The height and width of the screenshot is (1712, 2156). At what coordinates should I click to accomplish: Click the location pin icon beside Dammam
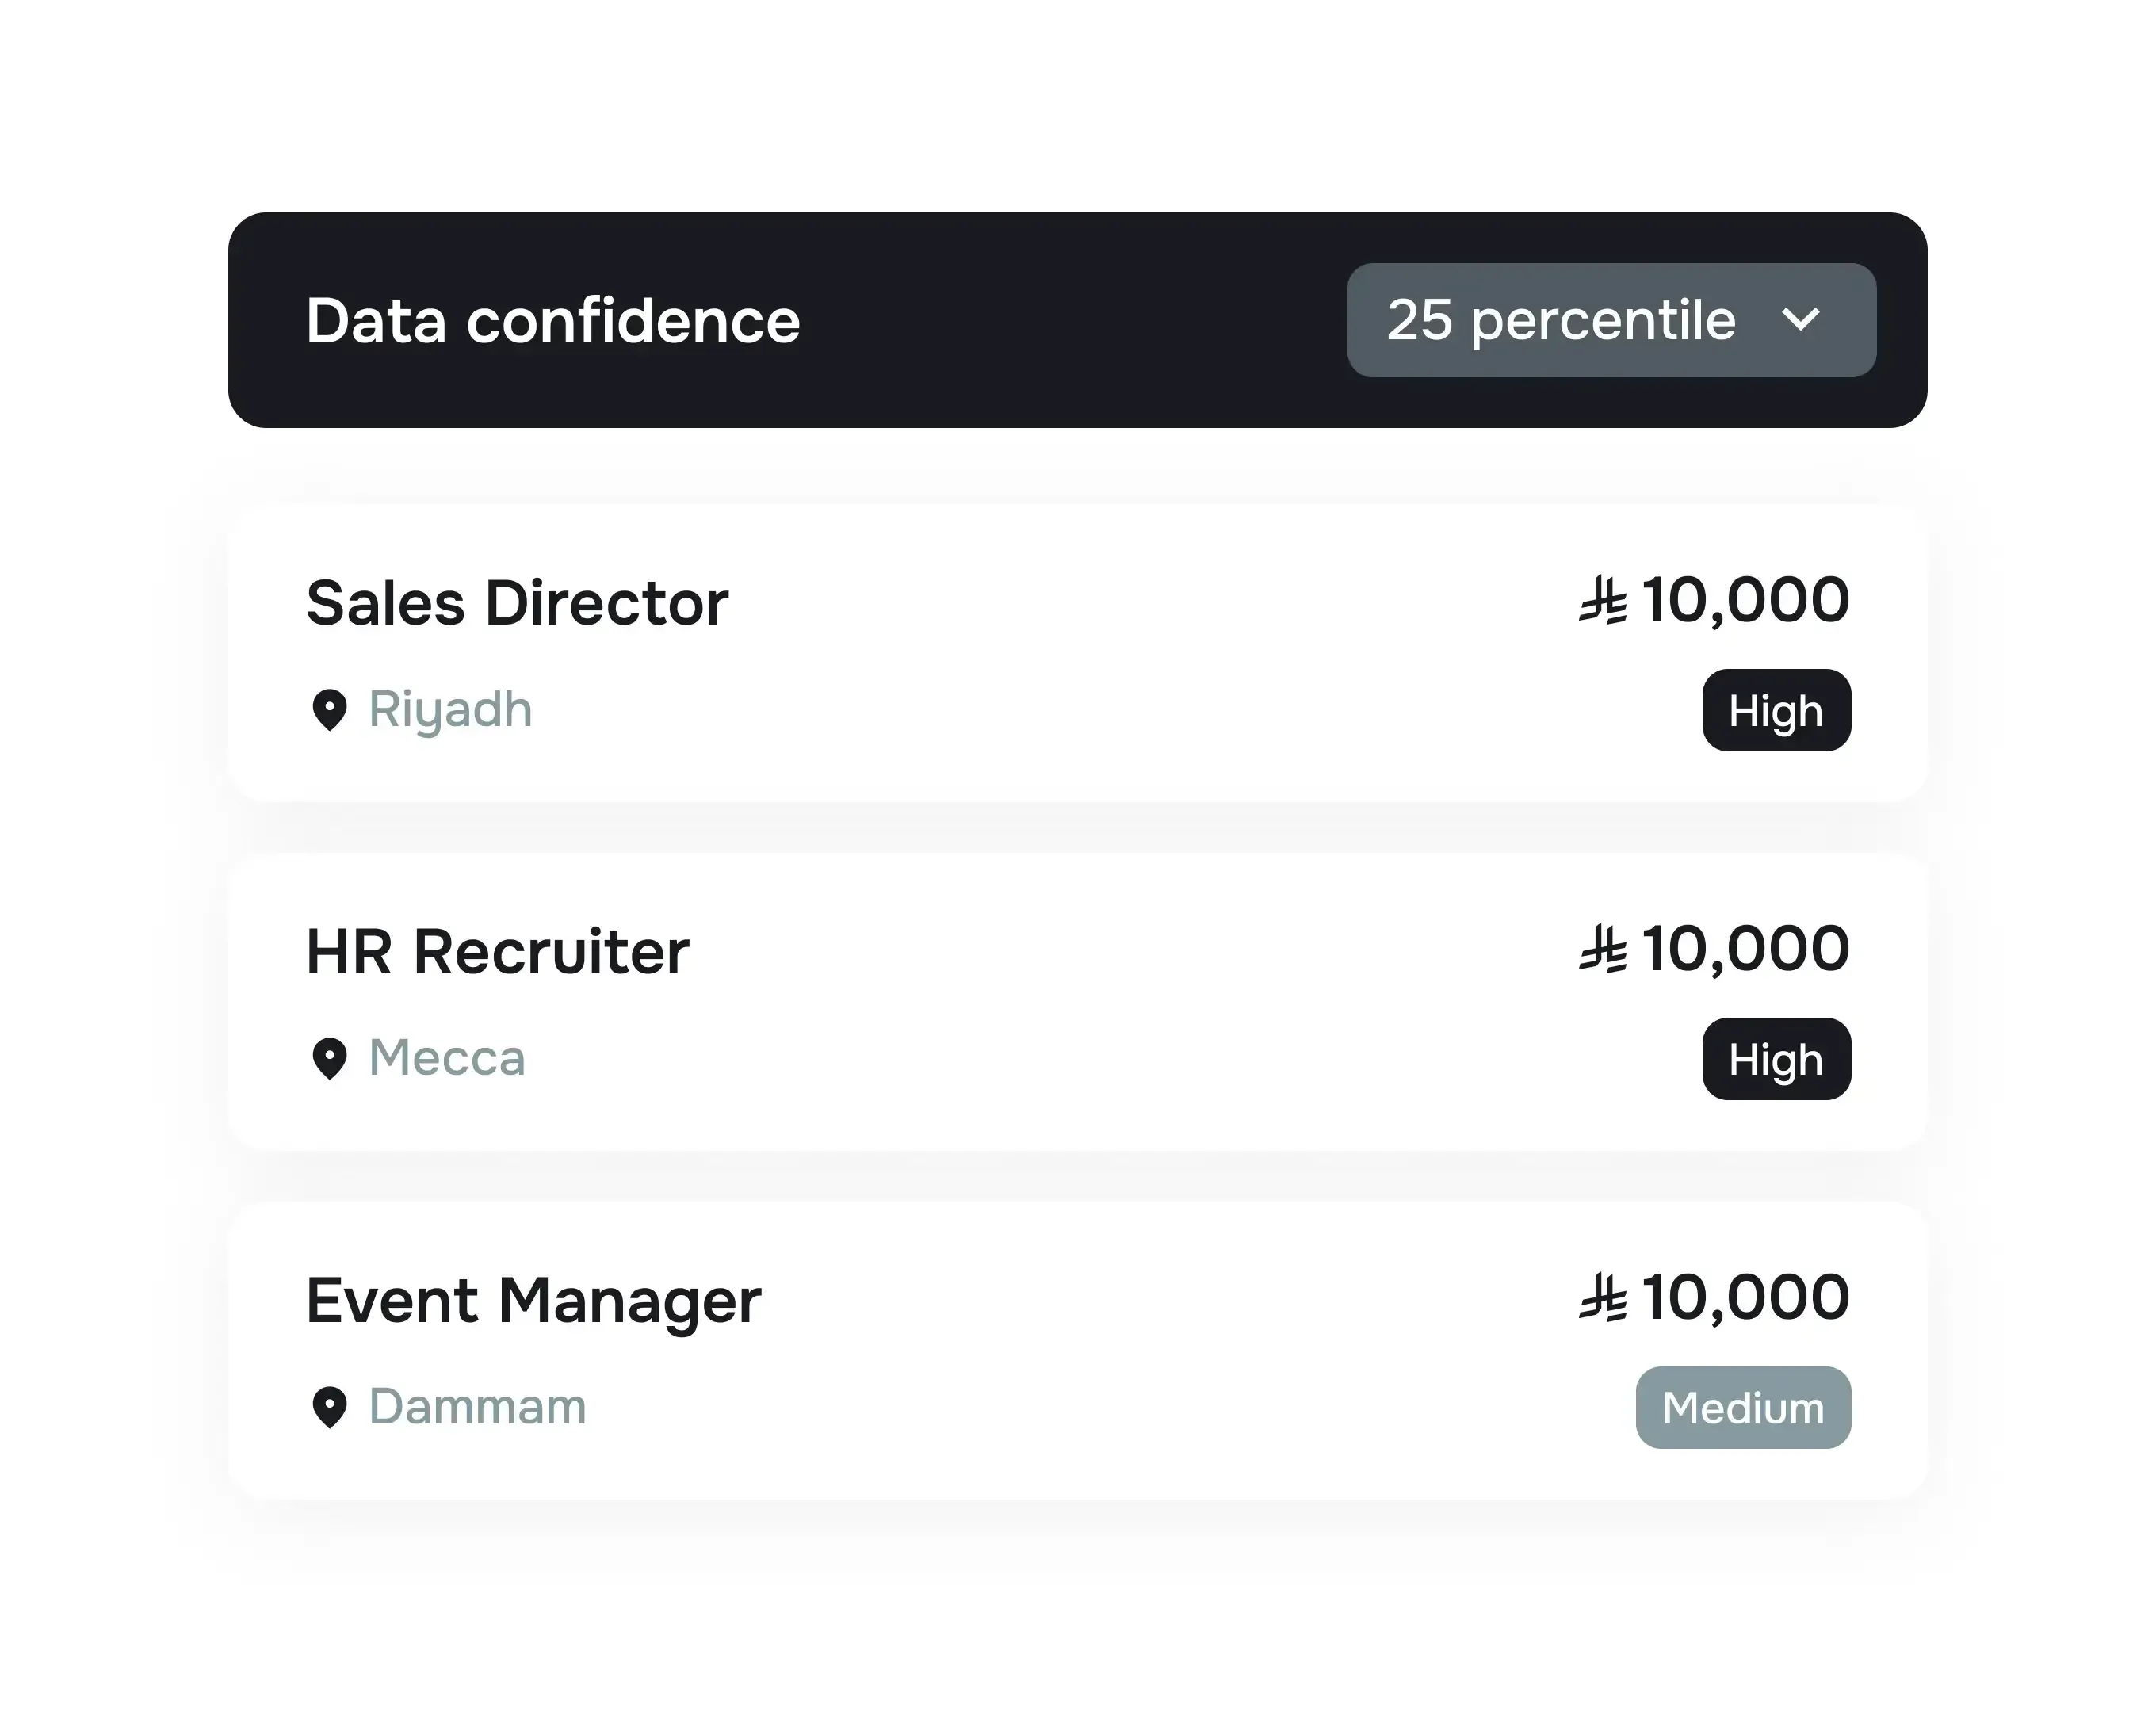point(330,1407)
